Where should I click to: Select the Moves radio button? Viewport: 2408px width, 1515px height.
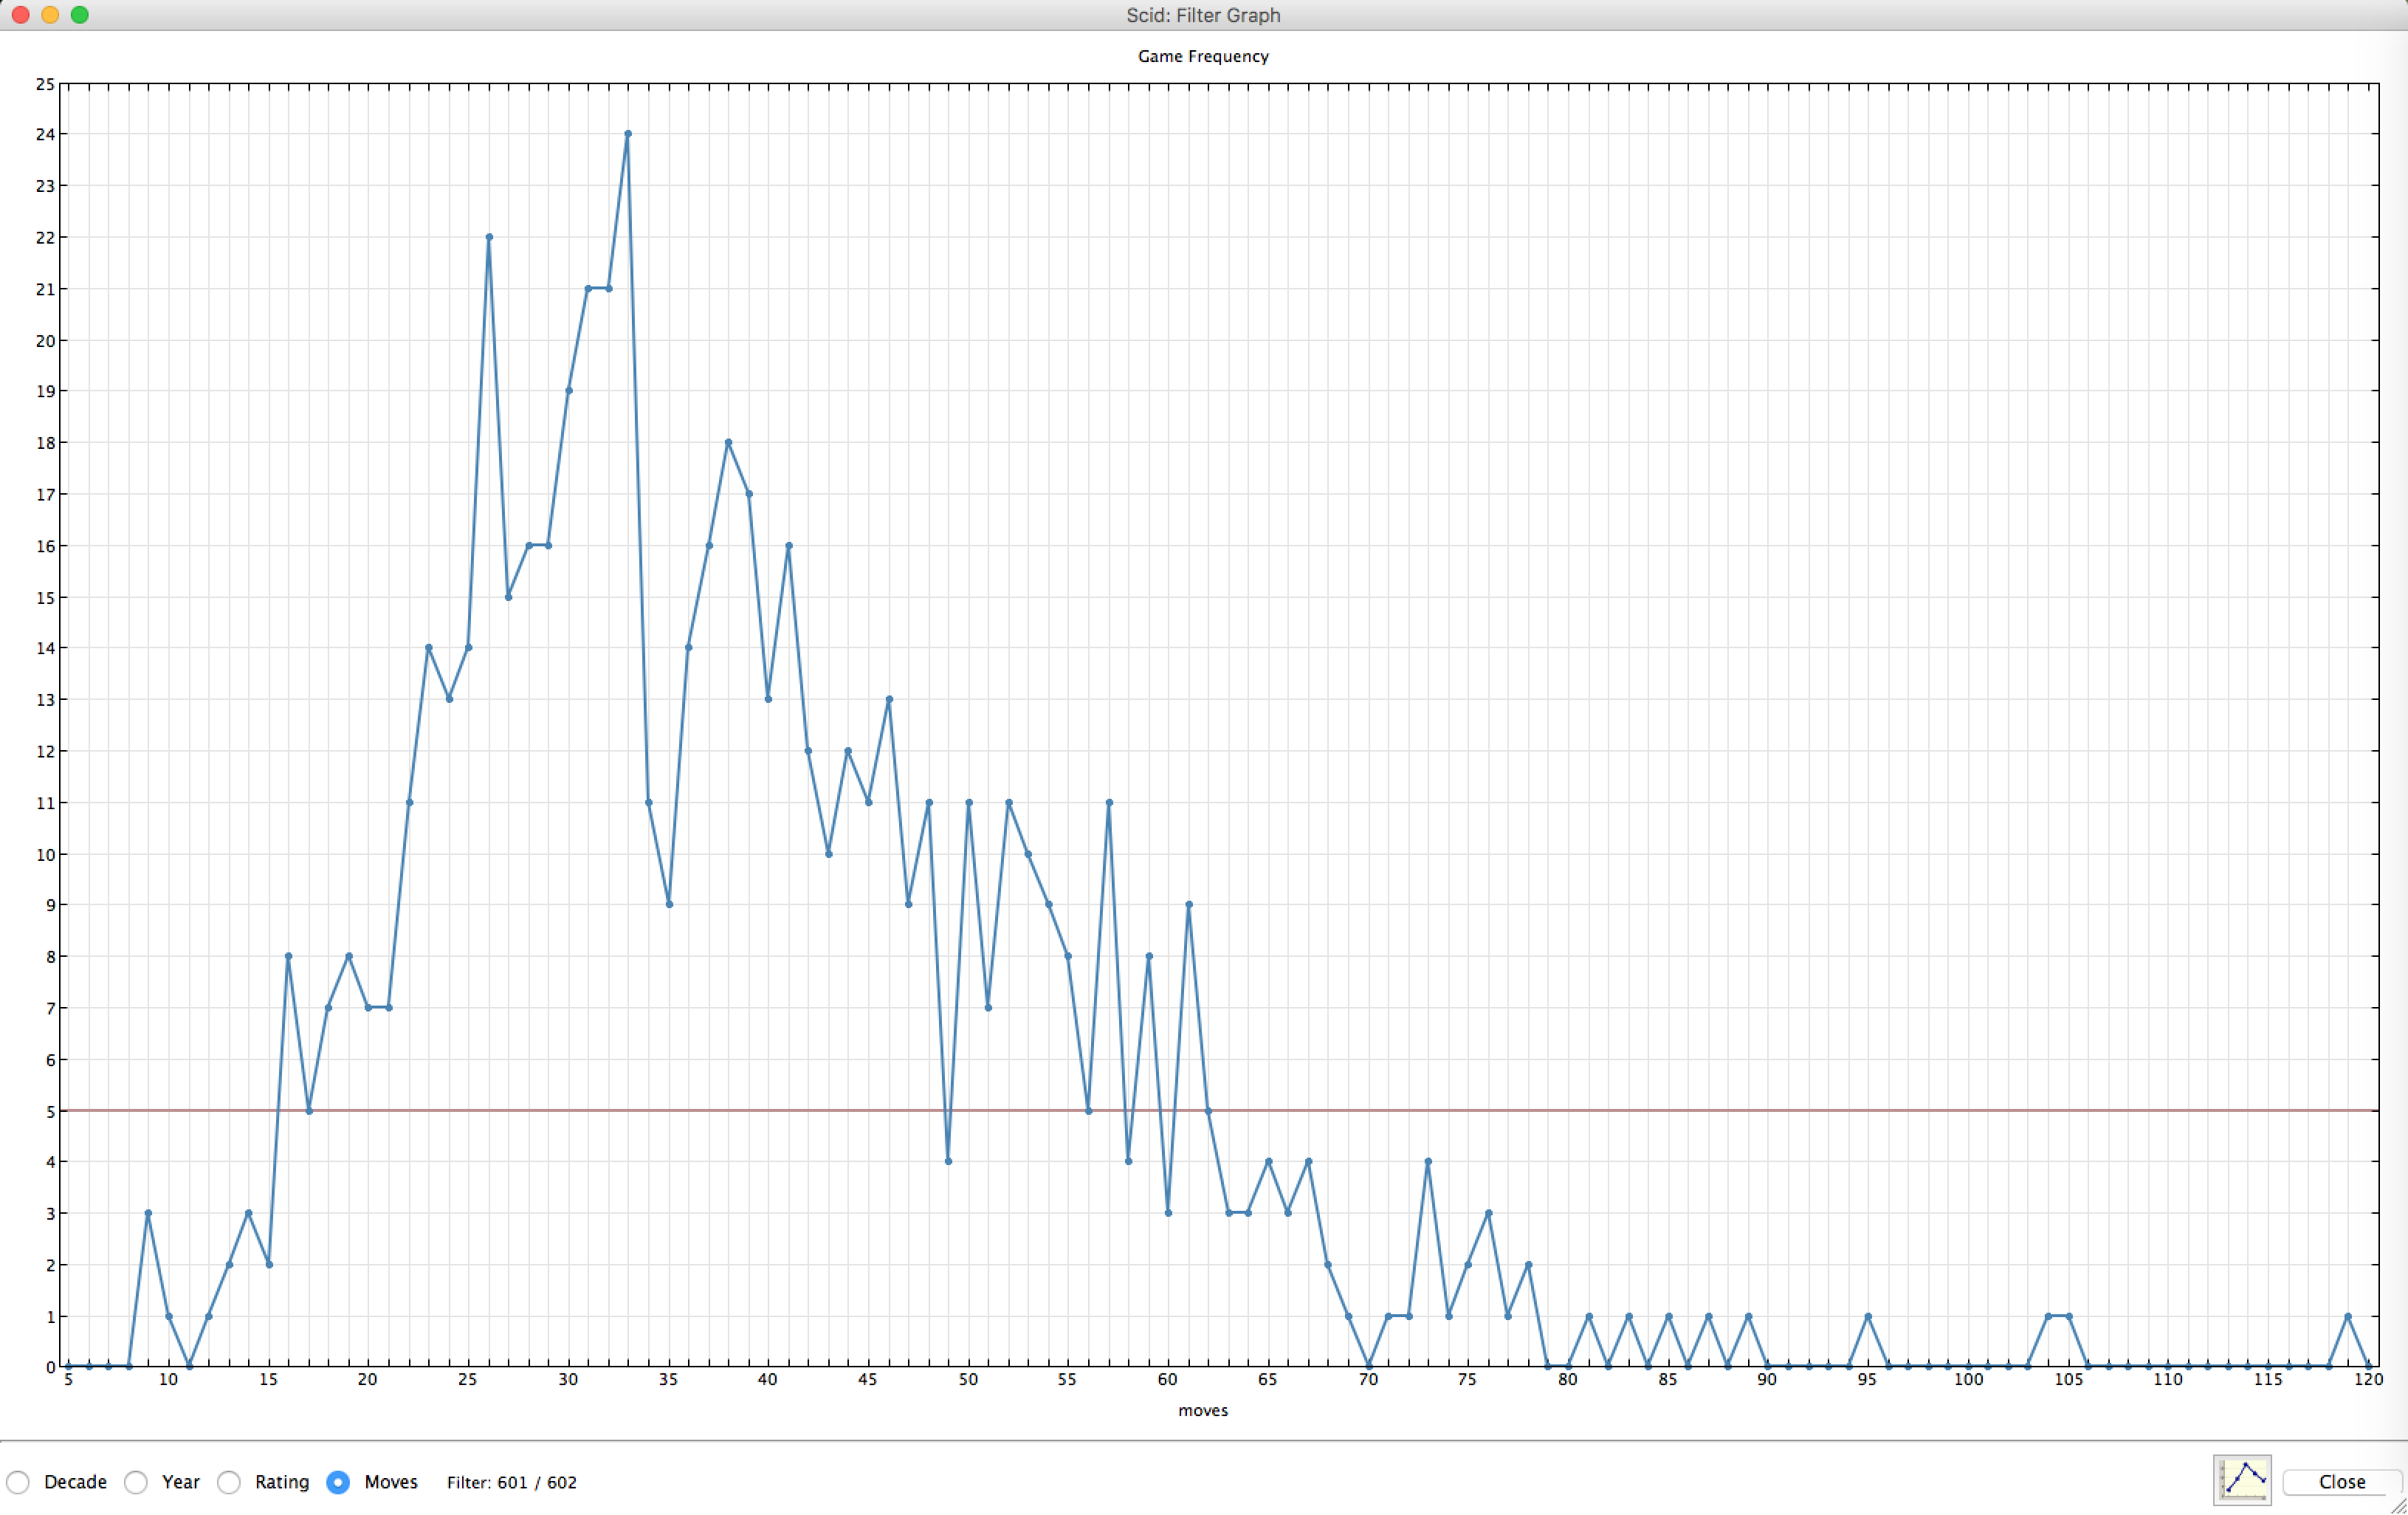(x=338, y=1482)
